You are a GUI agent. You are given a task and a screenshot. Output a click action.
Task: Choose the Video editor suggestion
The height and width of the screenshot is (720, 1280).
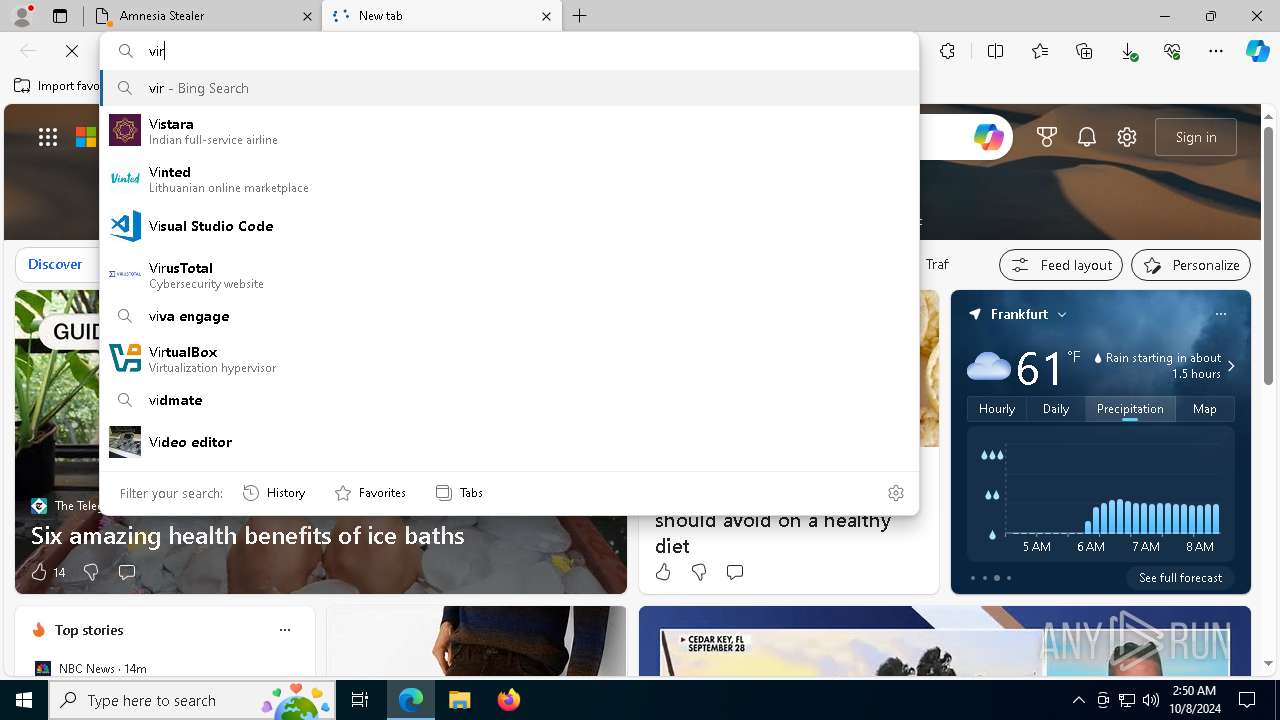[510, 442]
